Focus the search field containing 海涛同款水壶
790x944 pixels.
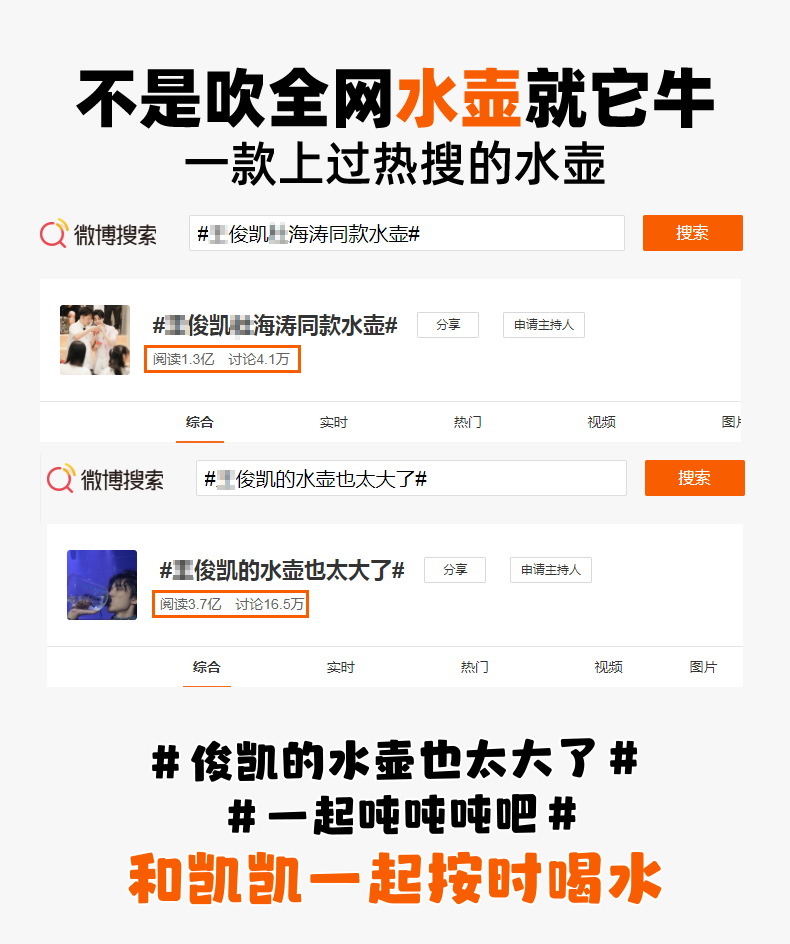[x=406, y=233]
